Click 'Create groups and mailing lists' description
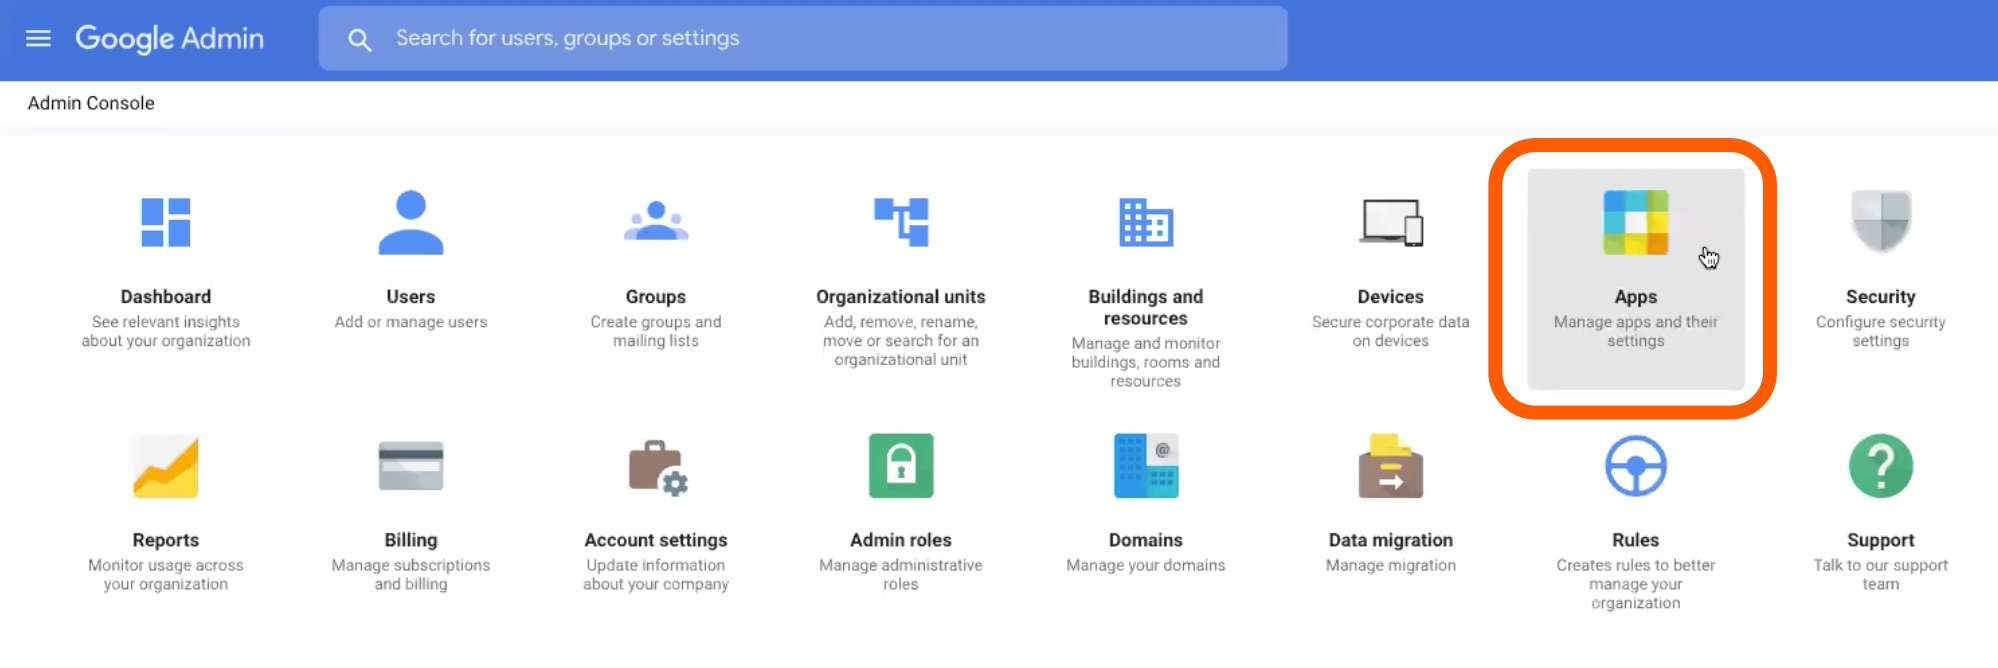Viewport: 1998px width, 668px height. 656,331
